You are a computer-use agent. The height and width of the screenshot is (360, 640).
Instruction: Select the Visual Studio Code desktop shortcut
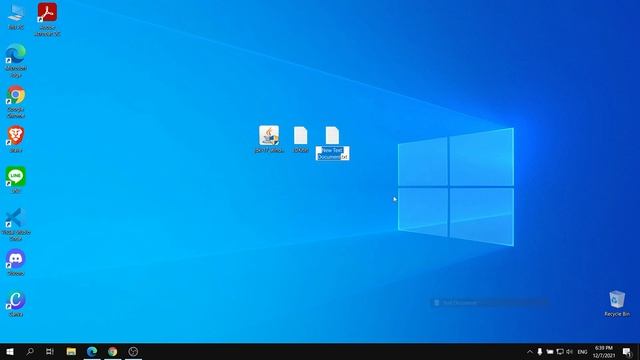[x=16, y=224]
